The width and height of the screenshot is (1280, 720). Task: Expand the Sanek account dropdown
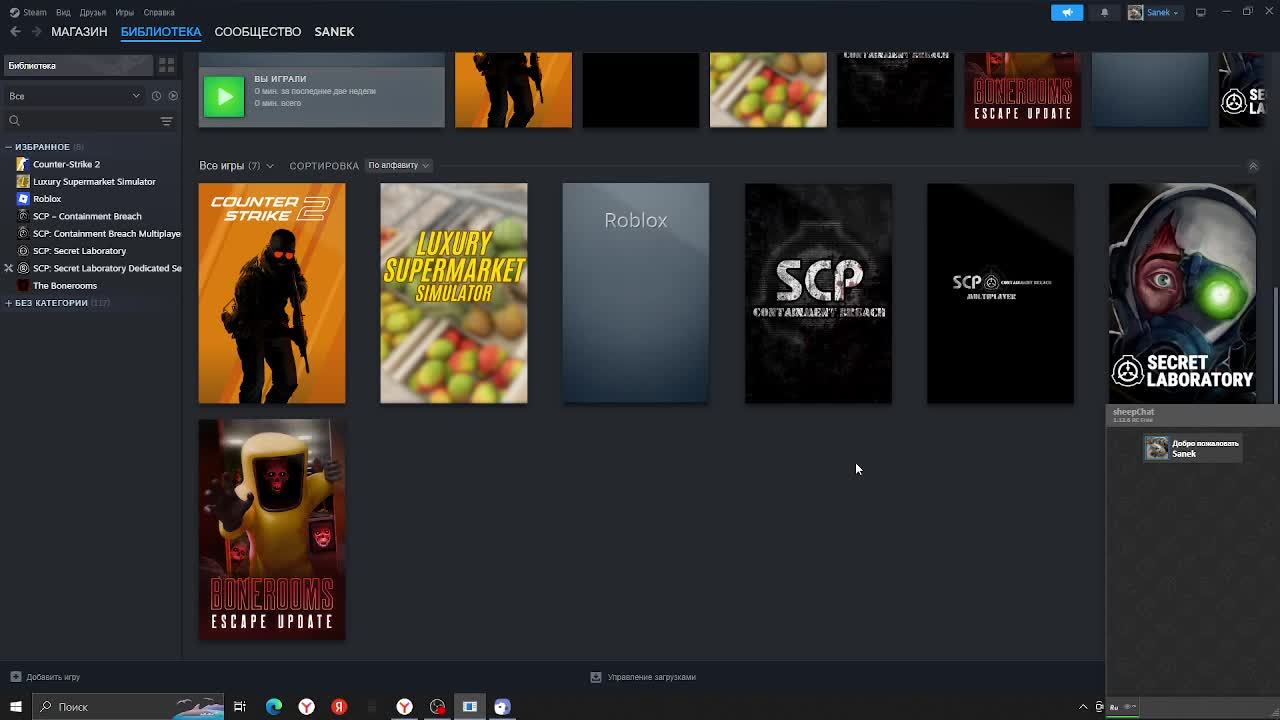tap(1154, 12)
